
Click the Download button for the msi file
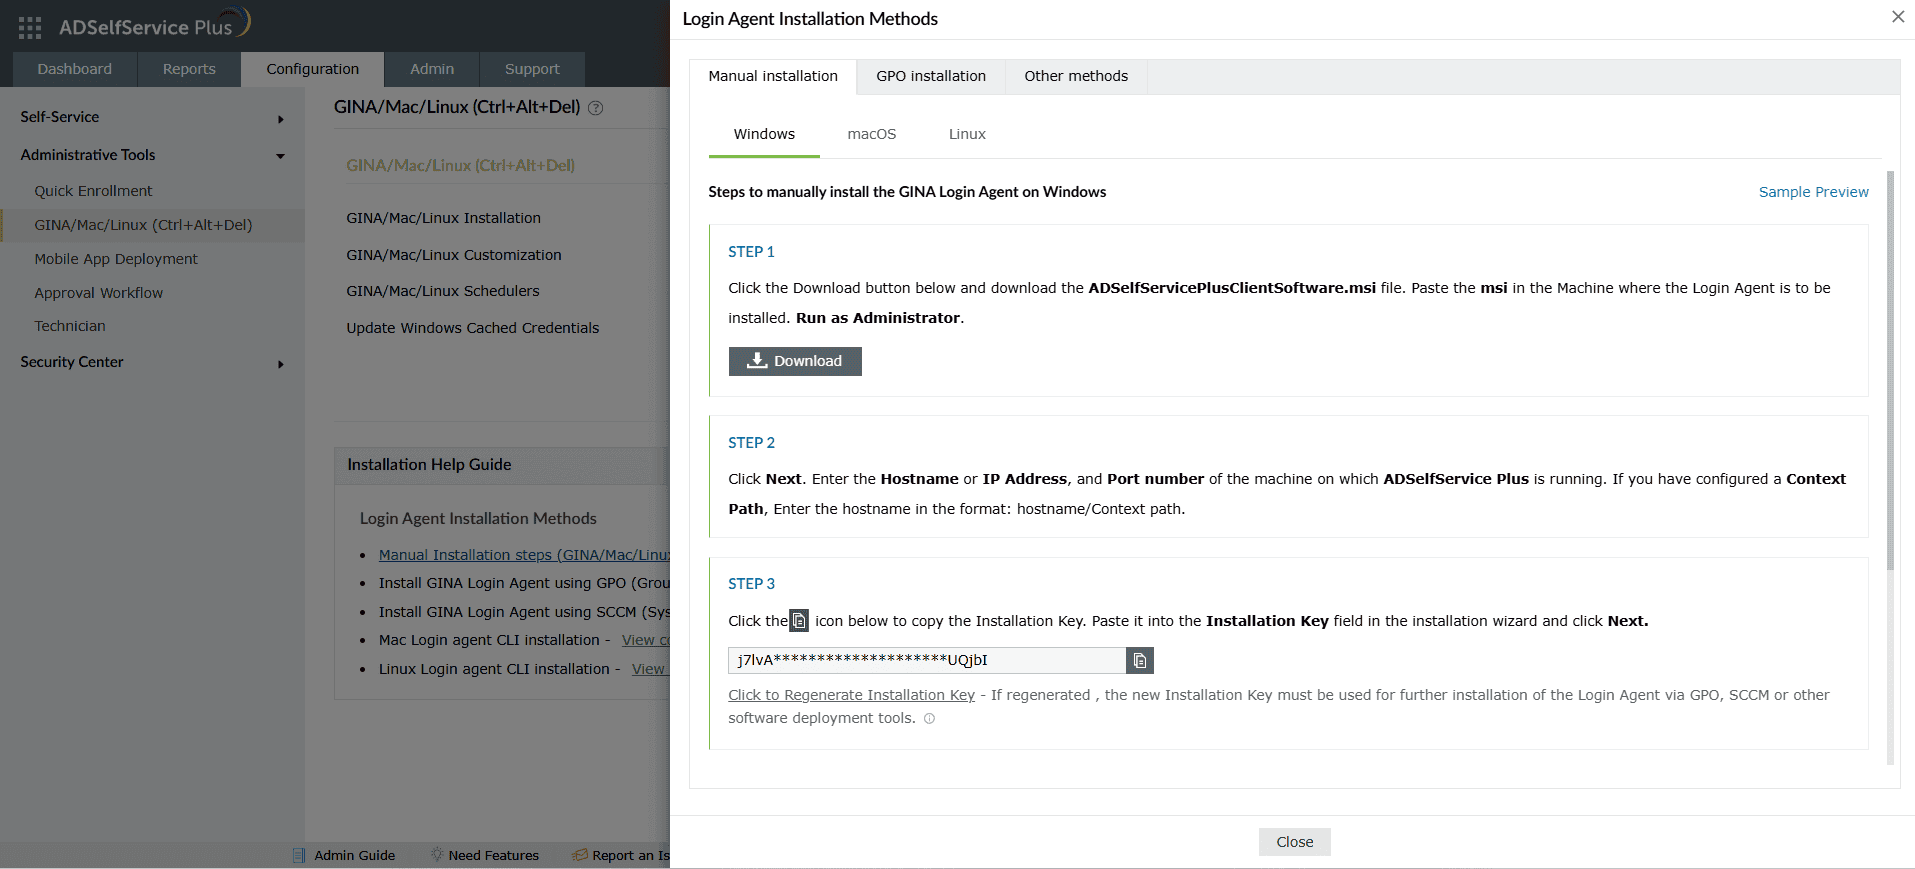[795, 361]
